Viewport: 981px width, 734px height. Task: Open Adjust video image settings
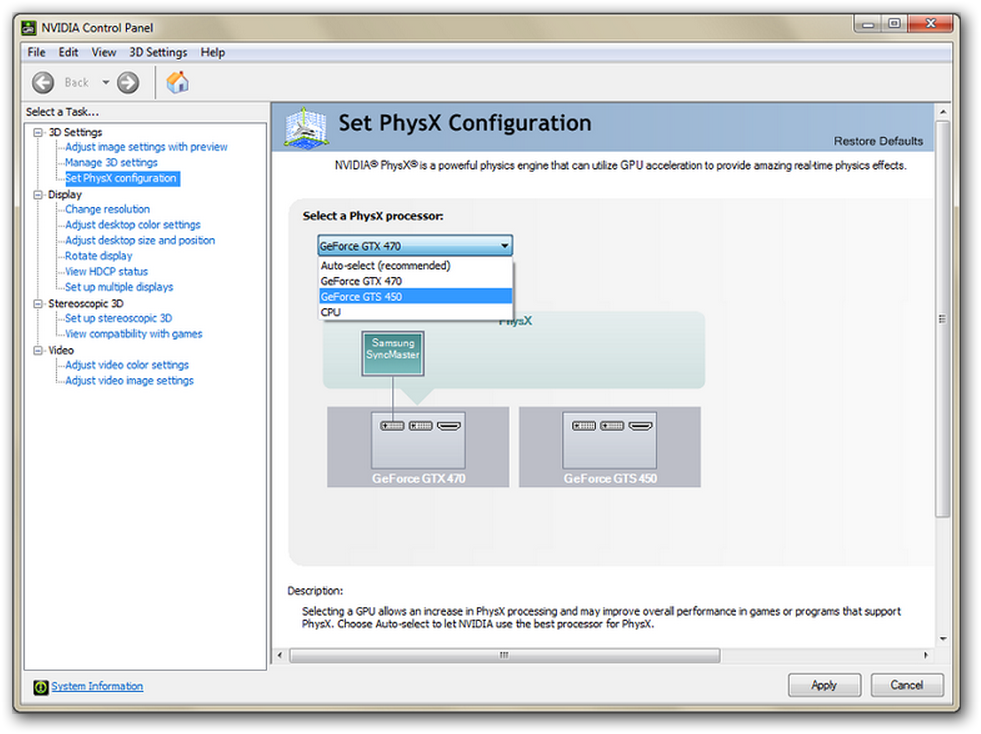pyautogui.click(x=130, y=380)
